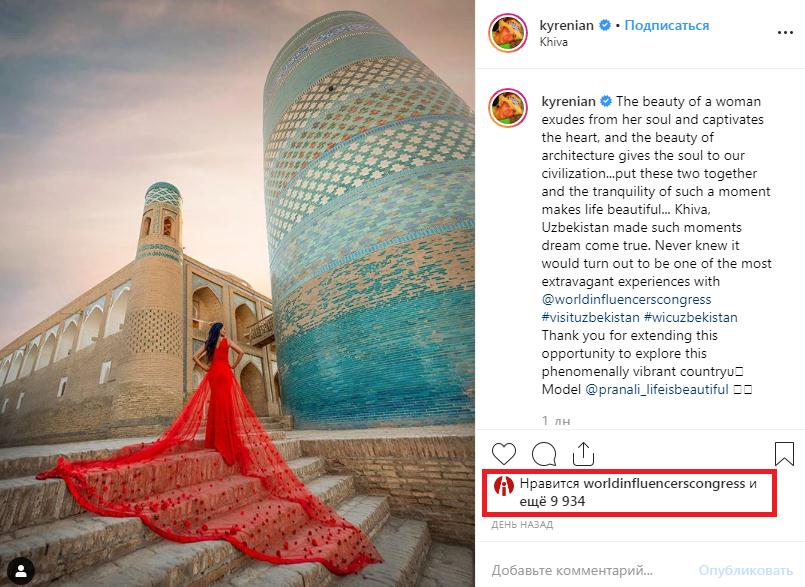Save post with the bookmark icon
This screenshot has height=587, width=805.
pos(784,454)
